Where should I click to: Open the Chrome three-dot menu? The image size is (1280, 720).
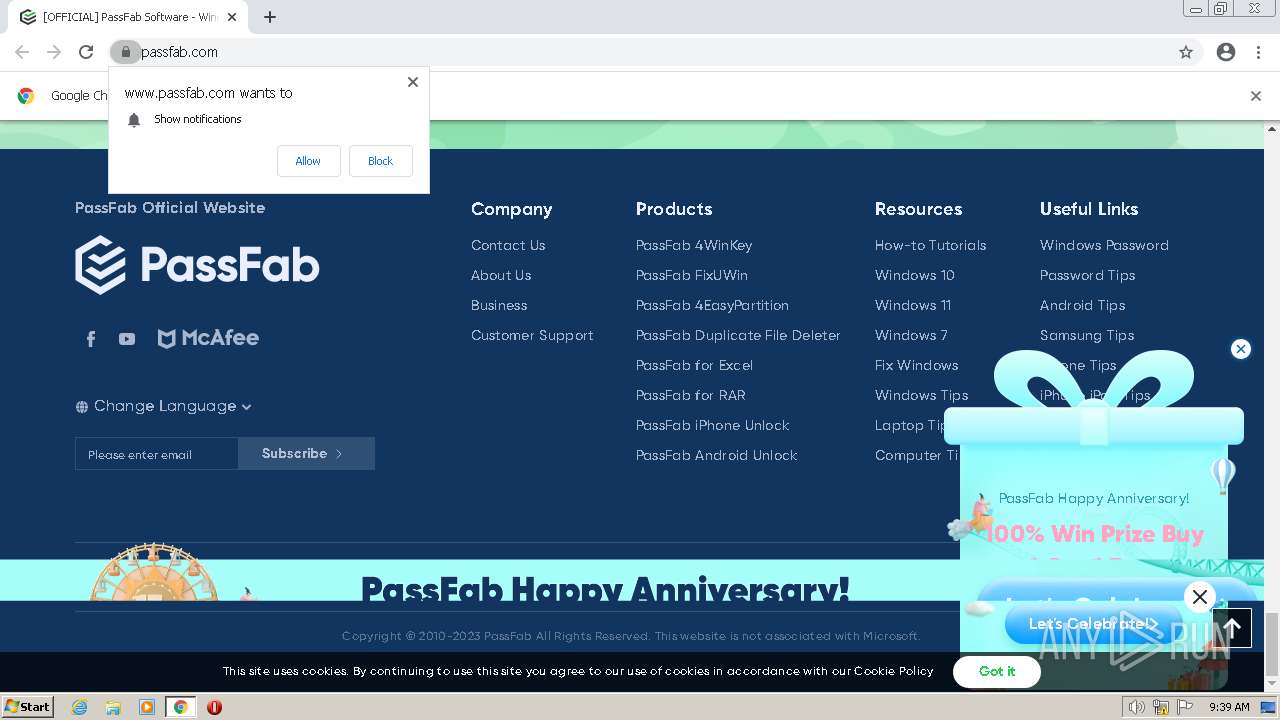tap(1258, 52)
